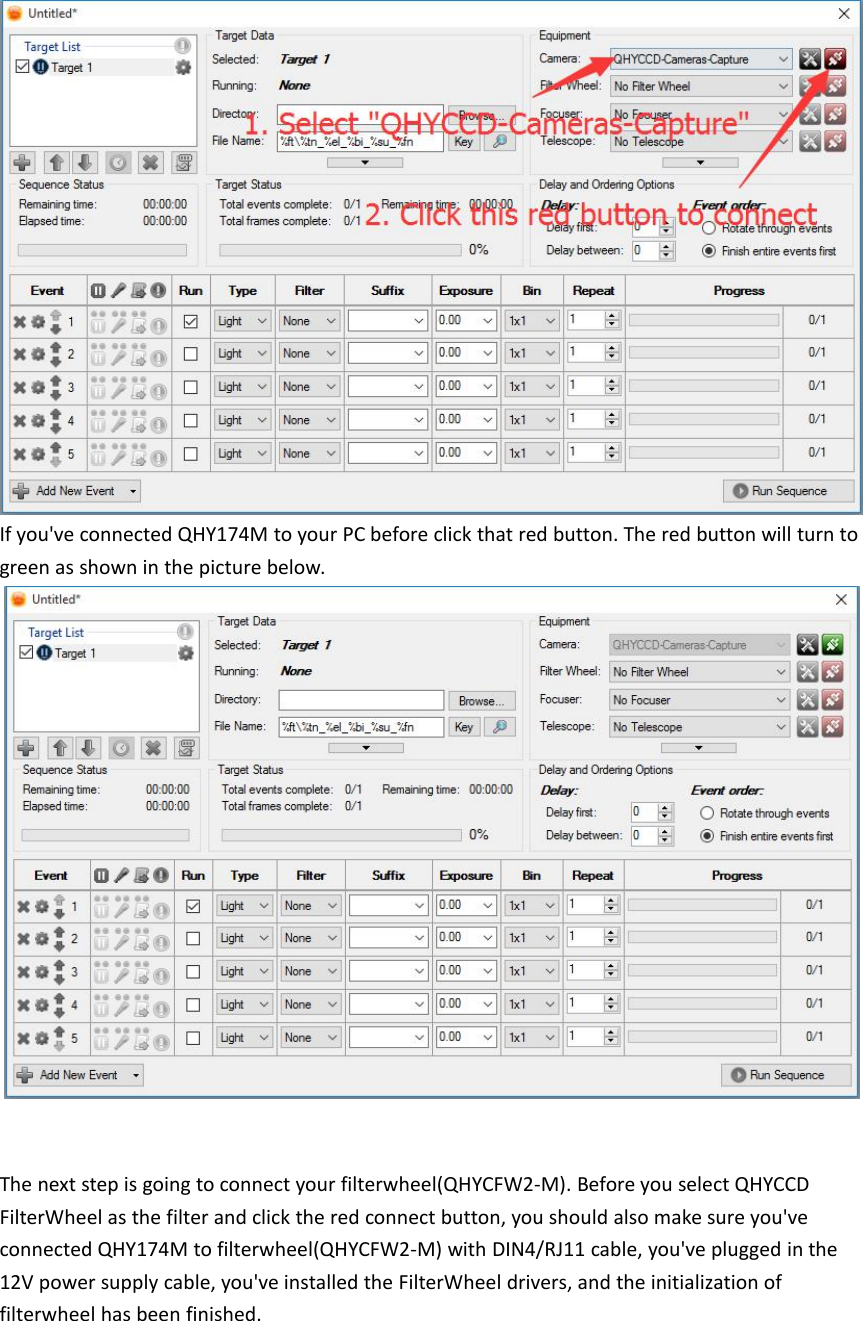Open the camera settings wrench icon
The width and height of the screenshot is (863, 1321).
[x=810, y=59]
